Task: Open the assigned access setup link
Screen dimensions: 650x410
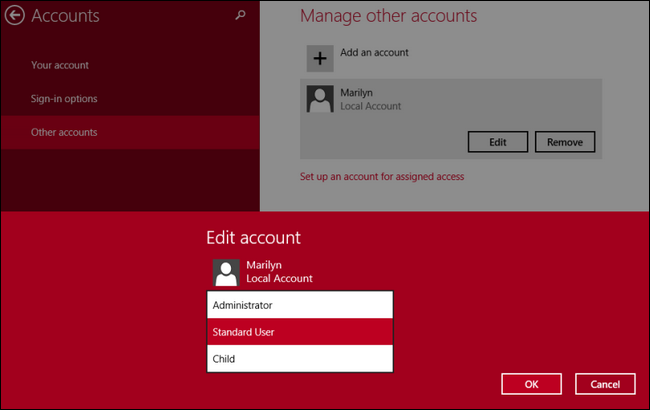Action: click(x=381, y=176)
